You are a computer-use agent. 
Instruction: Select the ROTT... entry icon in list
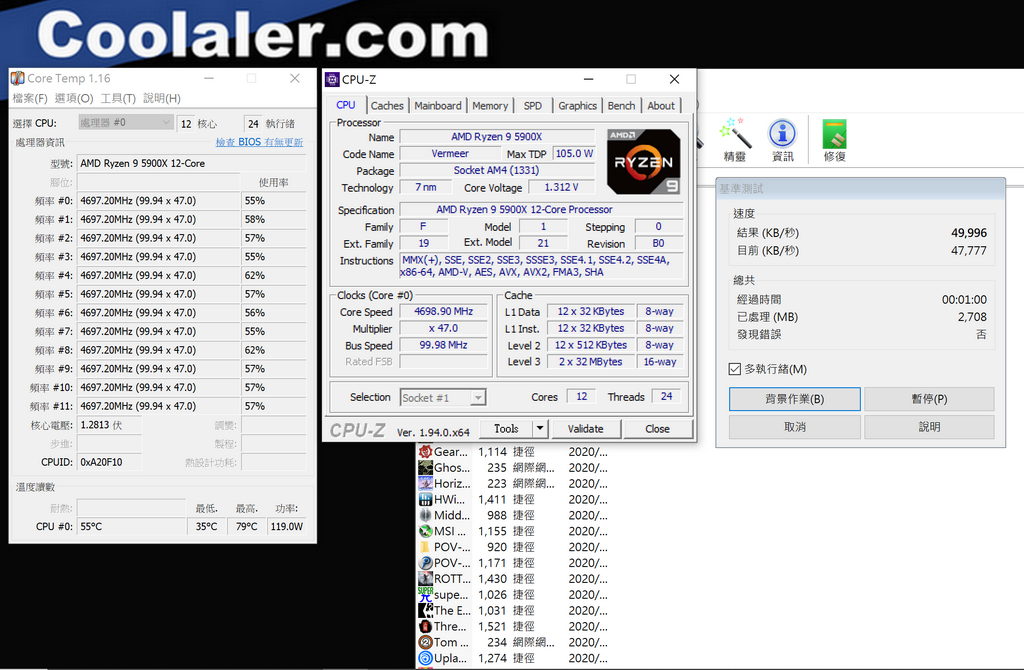pyautogui.click(x=425, y=579)
